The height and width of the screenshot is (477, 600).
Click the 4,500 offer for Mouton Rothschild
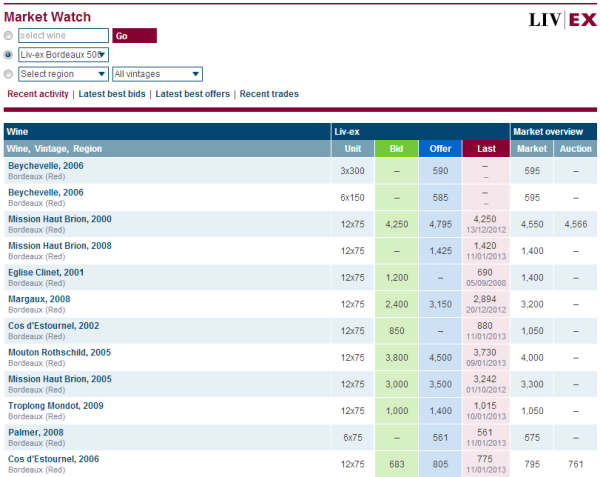[440, 358]
